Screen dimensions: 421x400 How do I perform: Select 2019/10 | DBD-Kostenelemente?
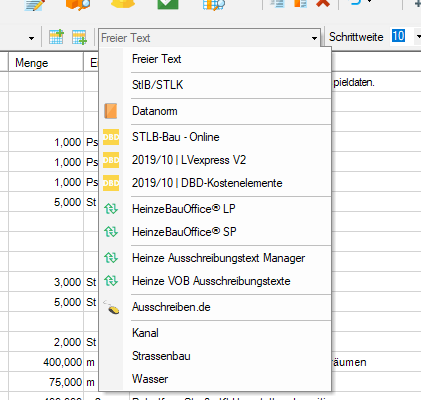click(215, 183)
